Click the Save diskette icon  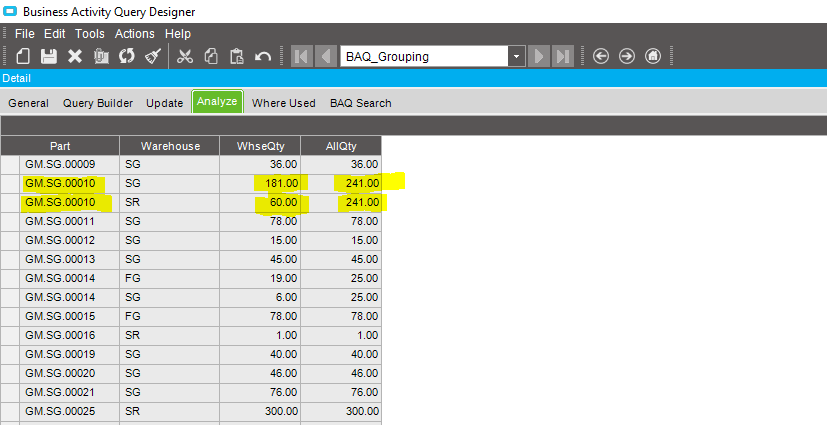(x=49, y=56)
